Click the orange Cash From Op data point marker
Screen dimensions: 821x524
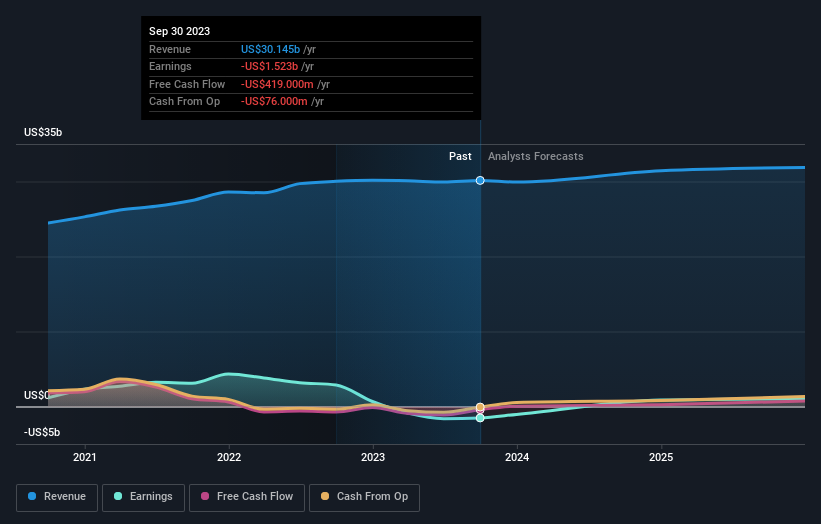(480, 407)
